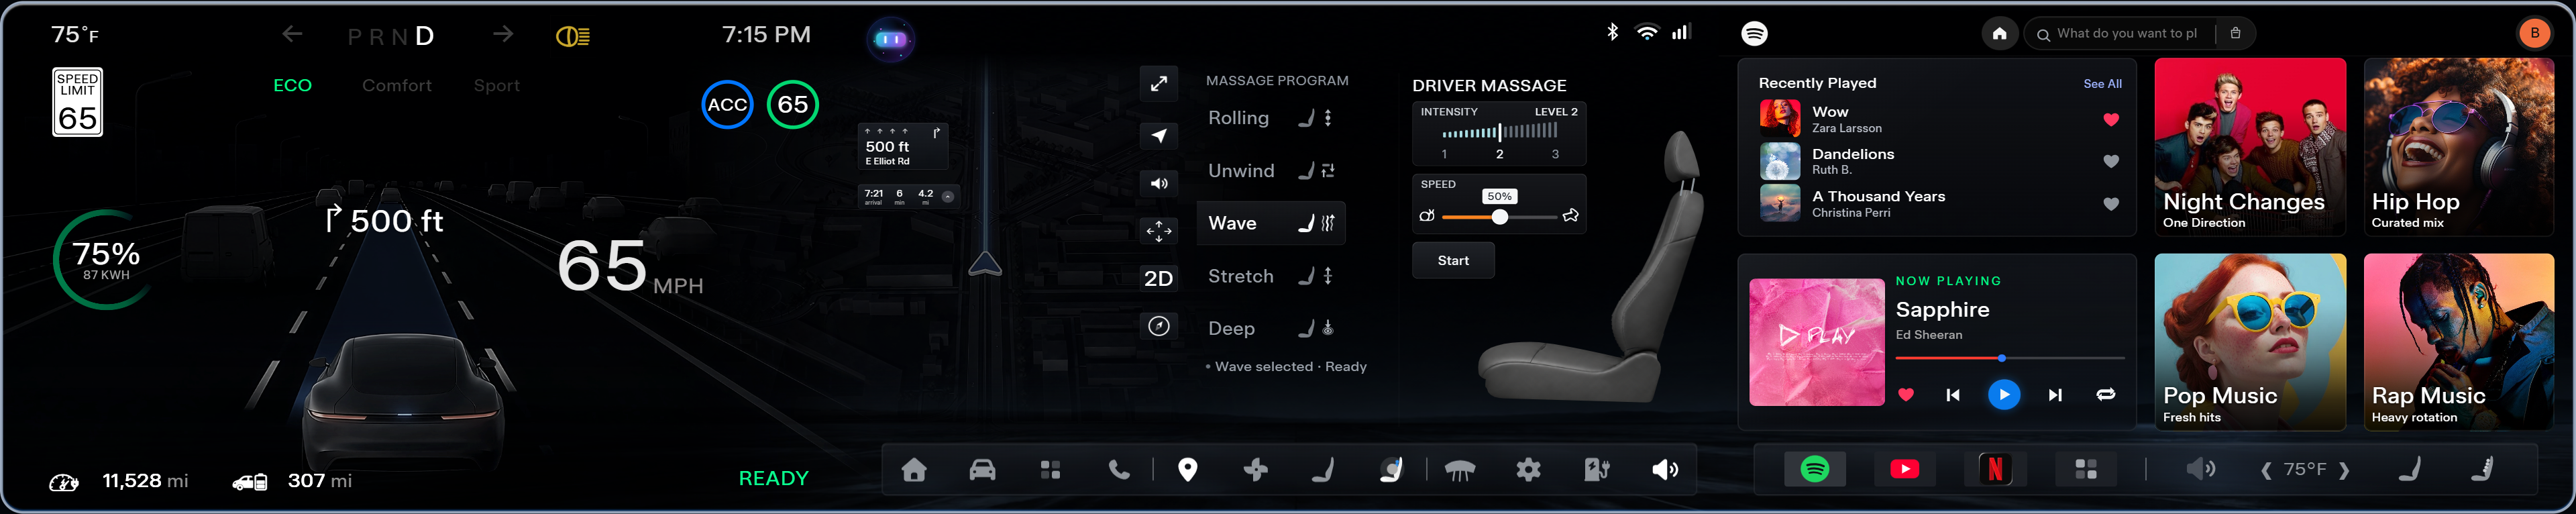
Task: Toggle map voice guidance speaker button
Action: coord(1159,184)
